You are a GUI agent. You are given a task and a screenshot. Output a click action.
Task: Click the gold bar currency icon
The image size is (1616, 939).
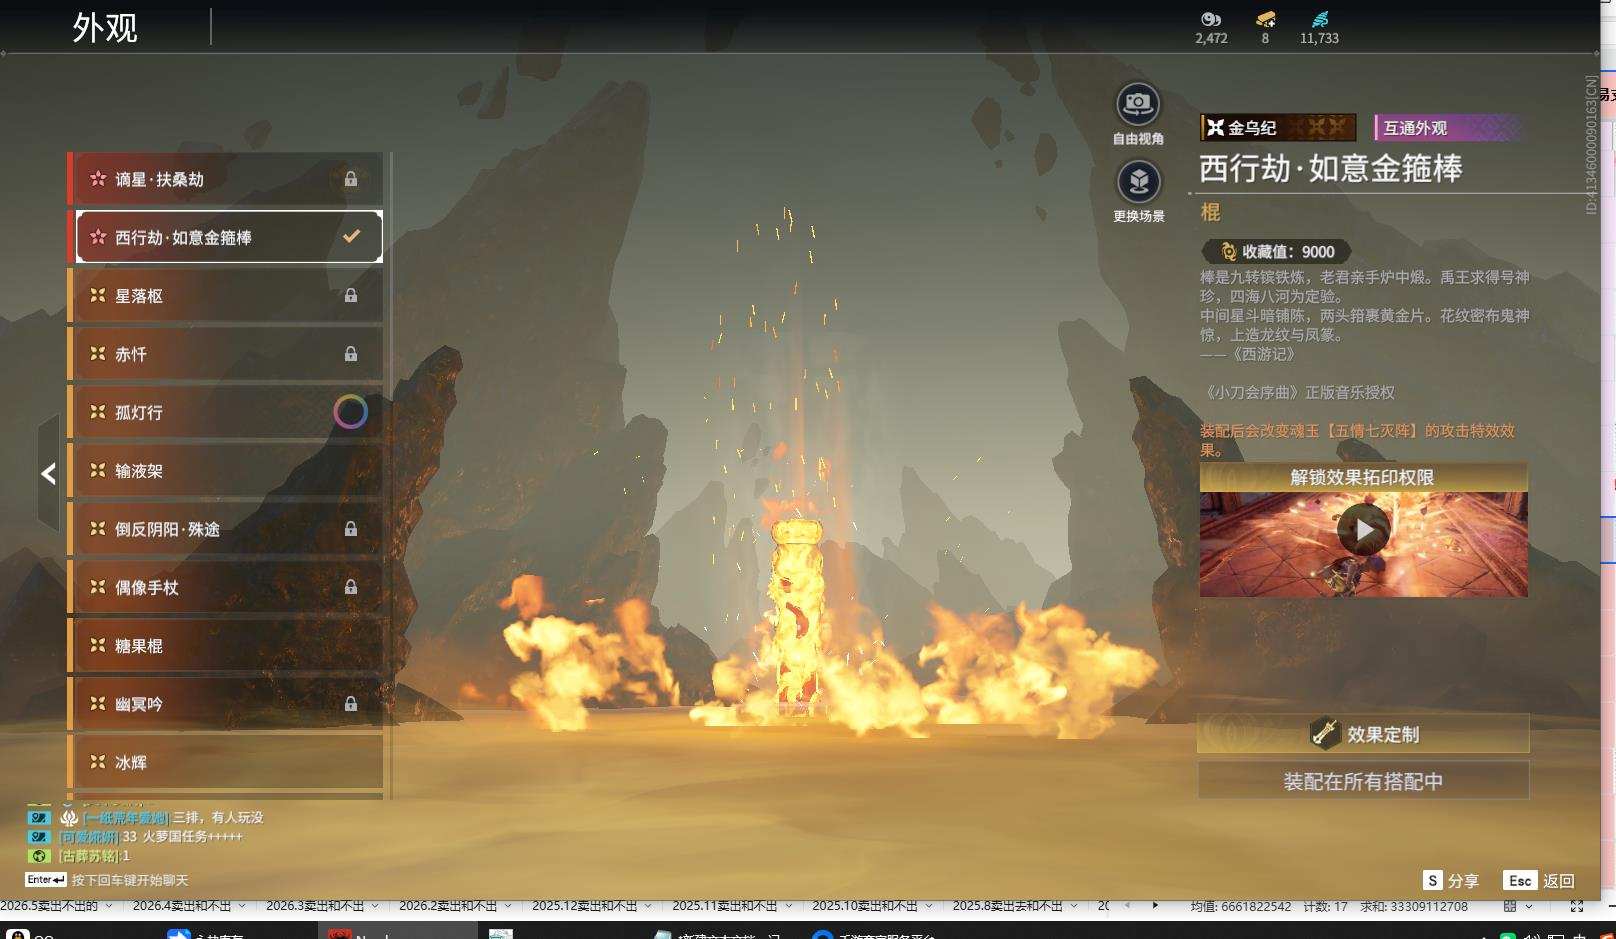(1265, 19)
